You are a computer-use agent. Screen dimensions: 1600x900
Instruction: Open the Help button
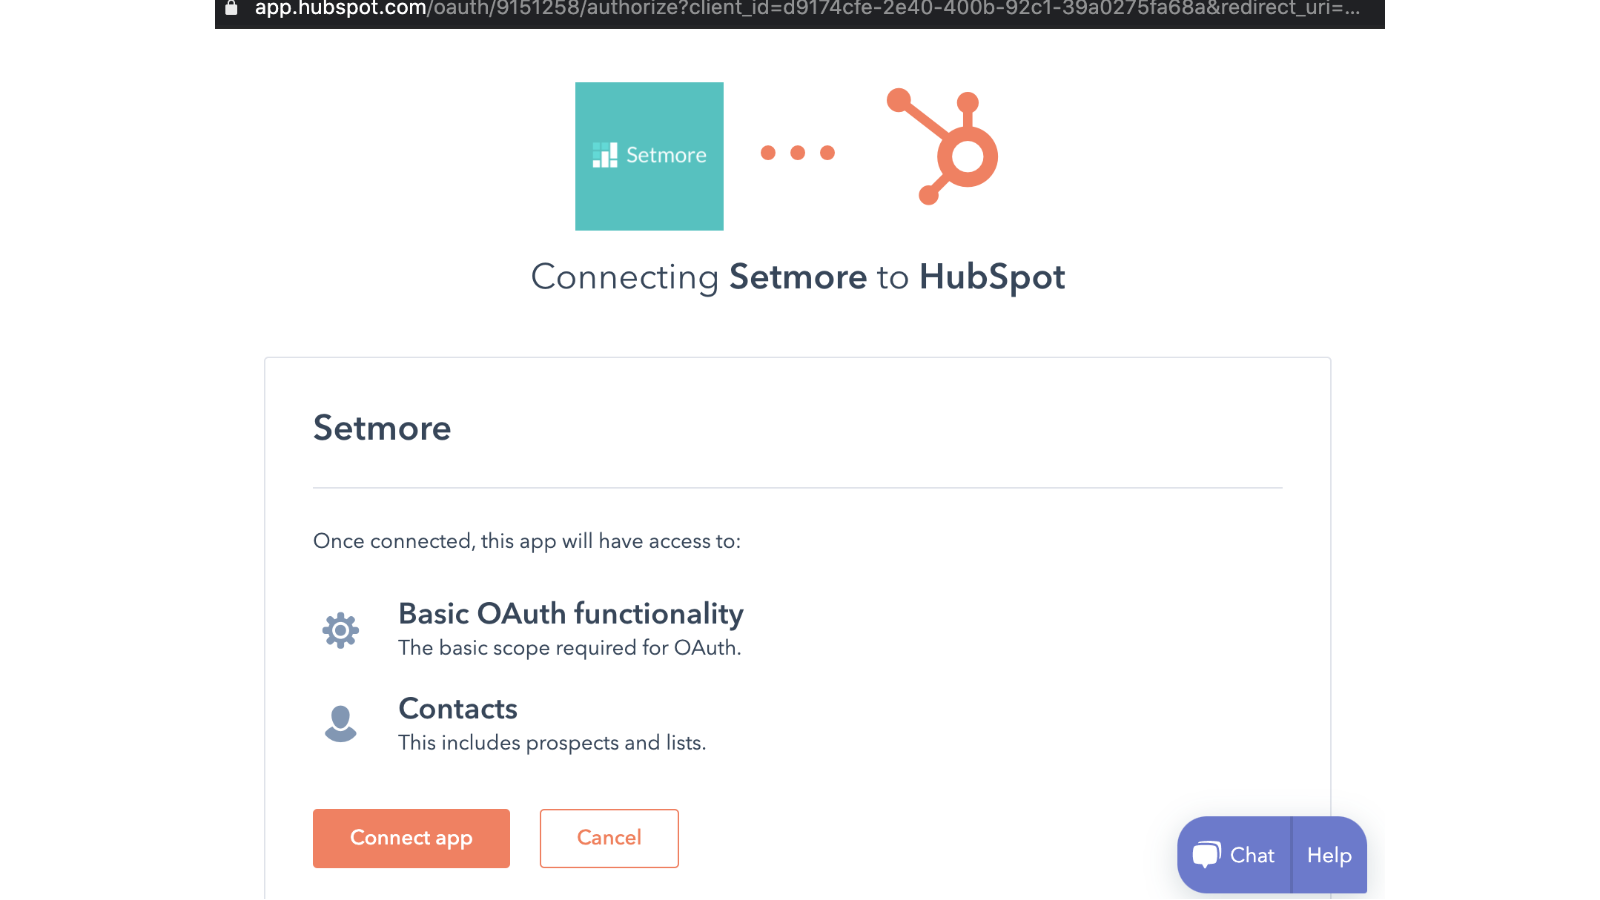[x=1329, y=855]
